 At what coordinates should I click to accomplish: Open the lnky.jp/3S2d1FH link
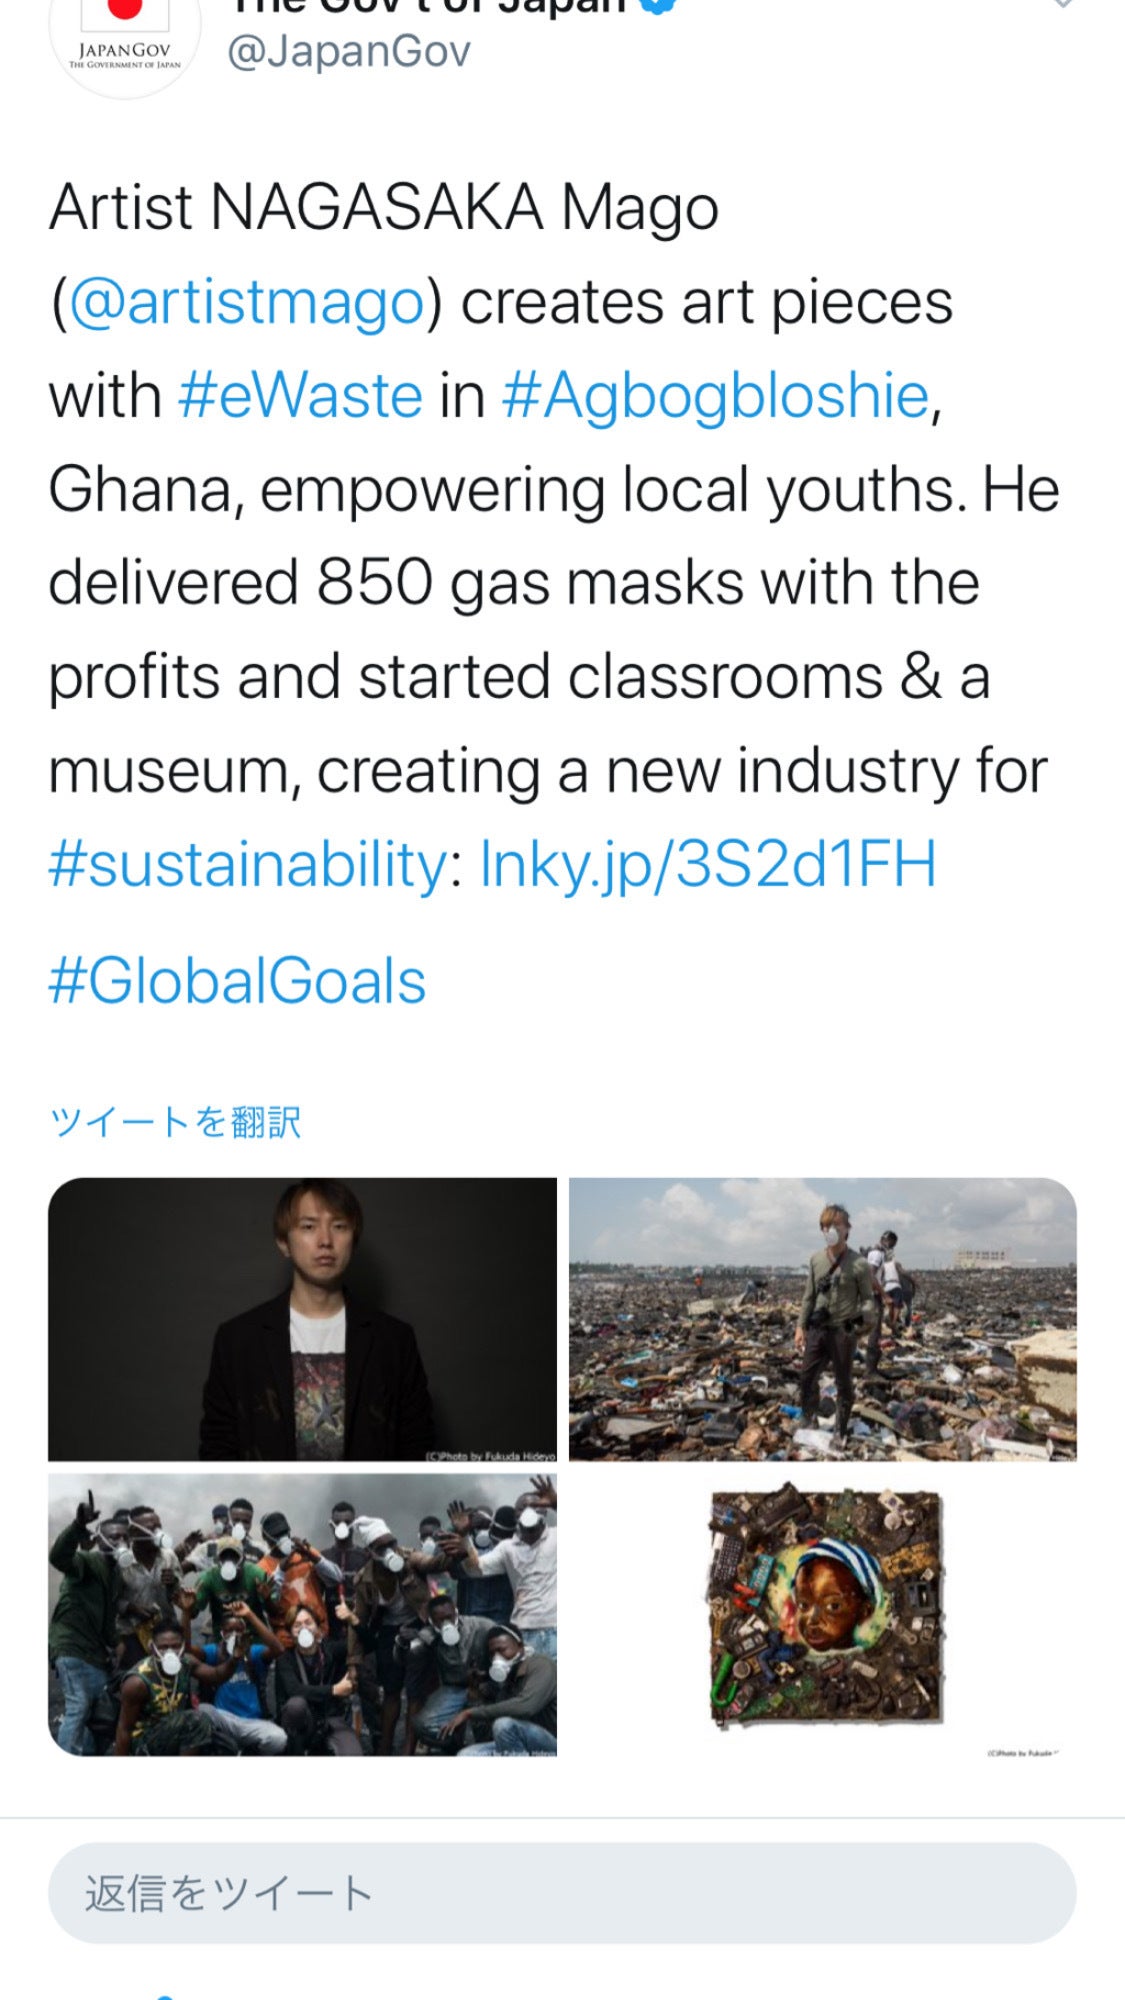tap(708, 864)
